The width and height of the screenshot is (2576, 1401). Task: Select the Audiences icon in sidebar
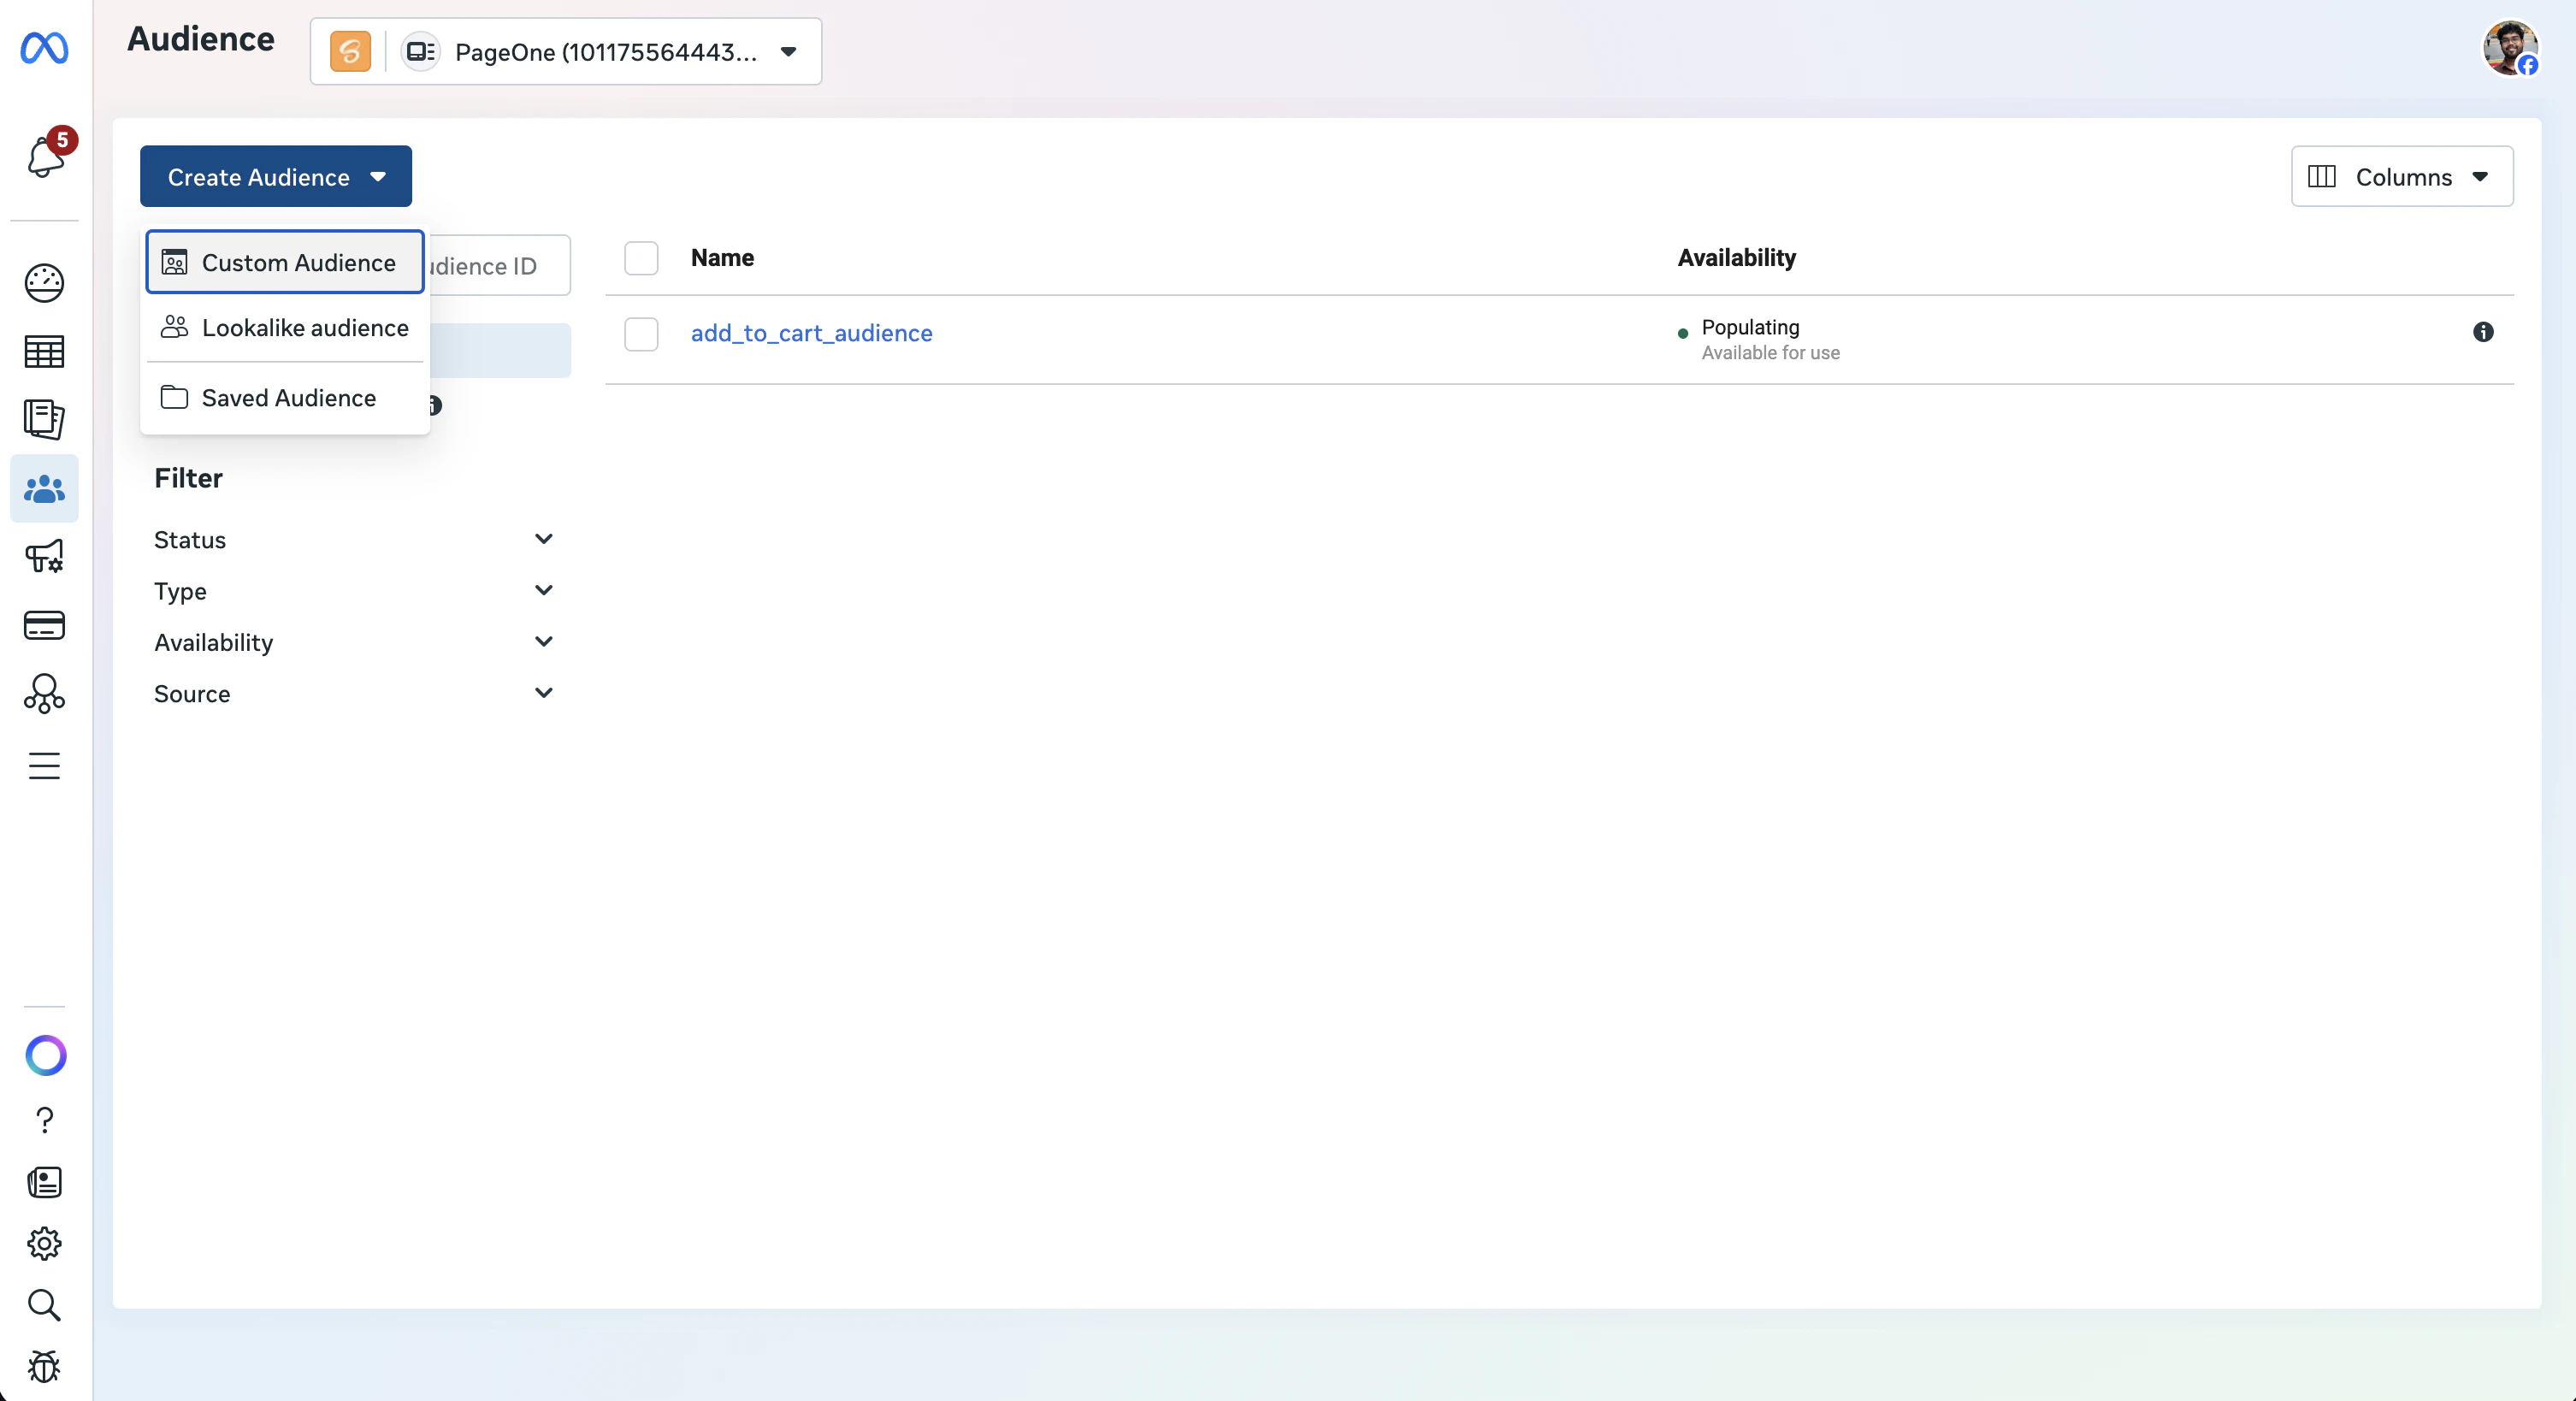click(44, 489)
